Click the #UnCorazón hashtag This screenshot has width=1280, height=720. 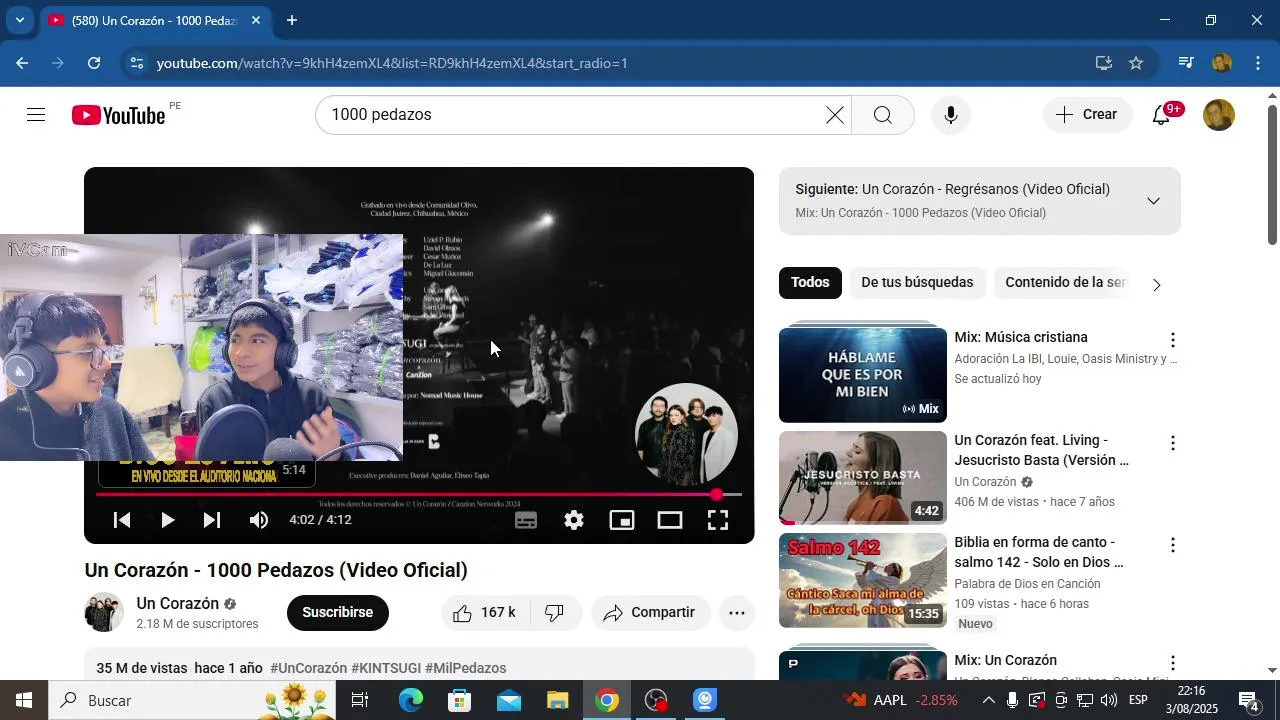point(309,668)
